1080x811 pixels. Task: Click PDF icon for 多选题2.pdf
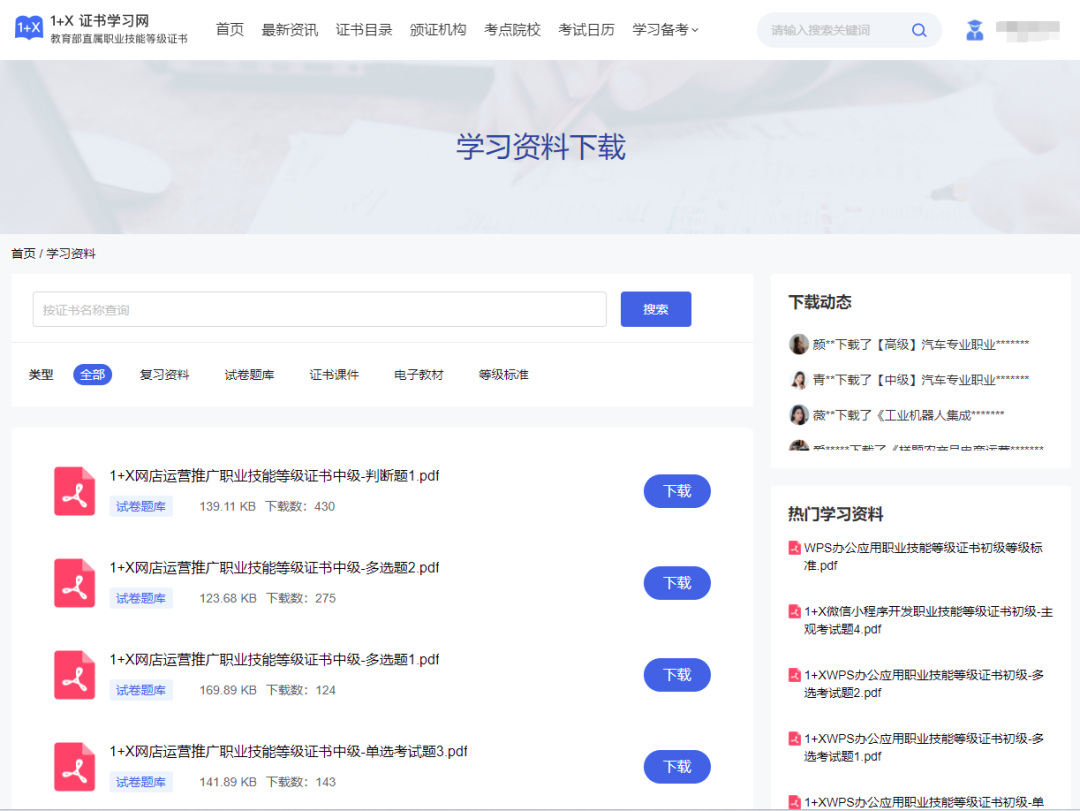point(74,583)
